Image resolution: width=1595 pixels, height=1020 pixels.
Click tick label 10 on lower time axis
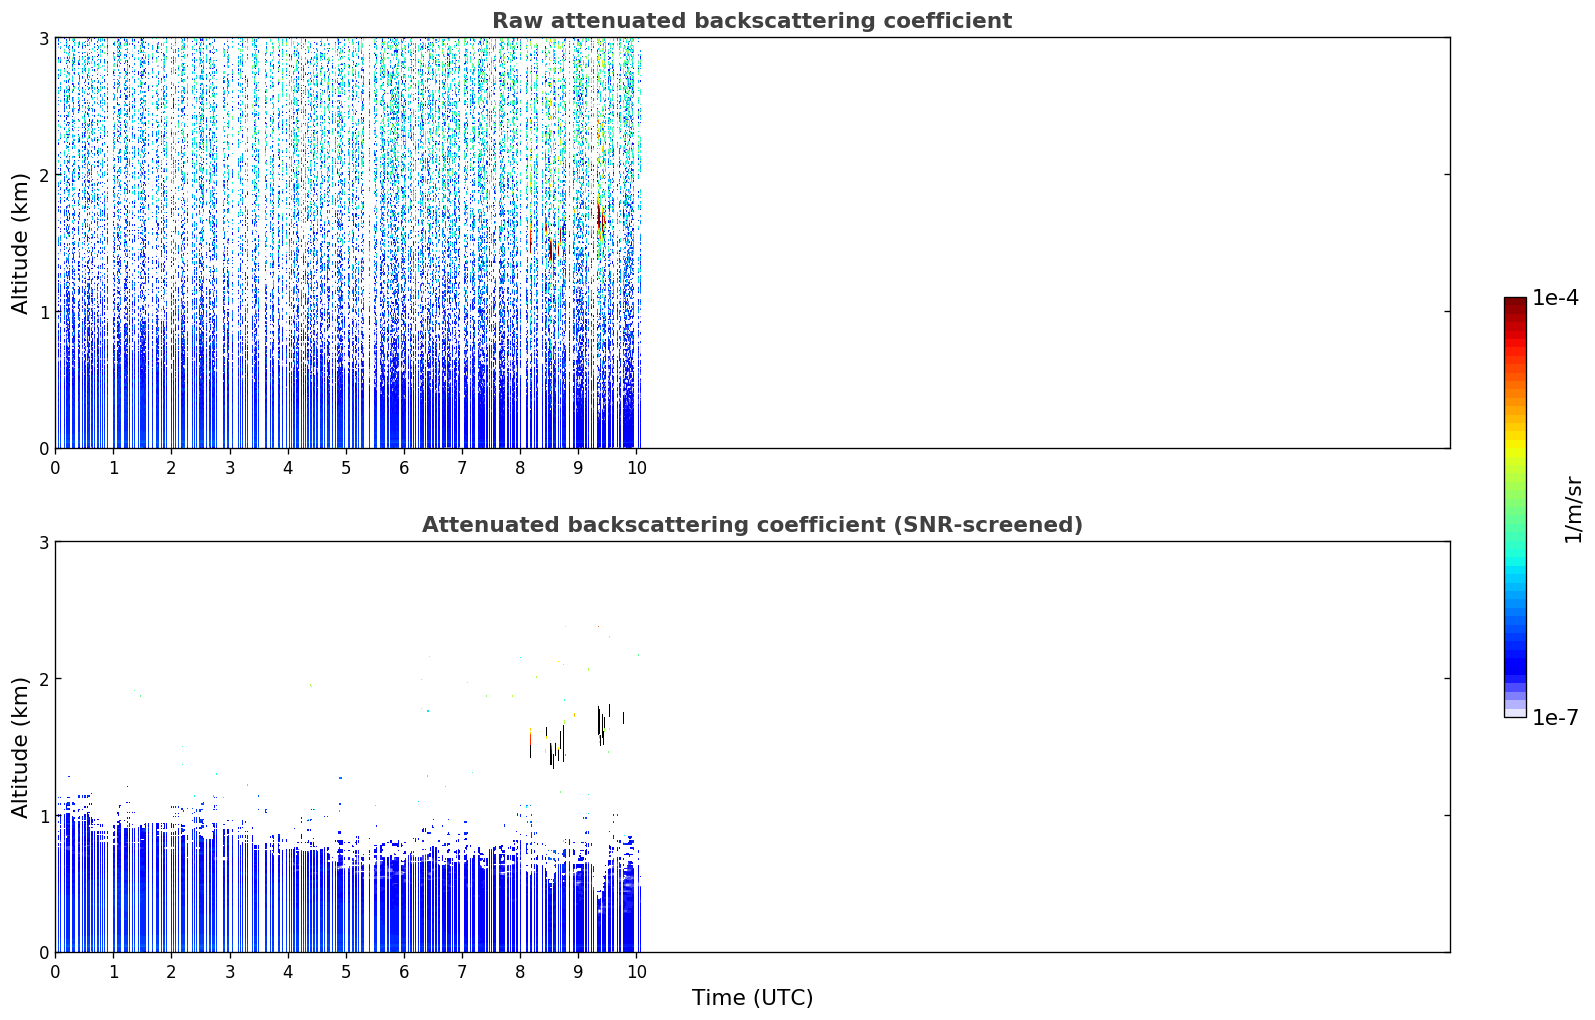click(x=636, y=971)
